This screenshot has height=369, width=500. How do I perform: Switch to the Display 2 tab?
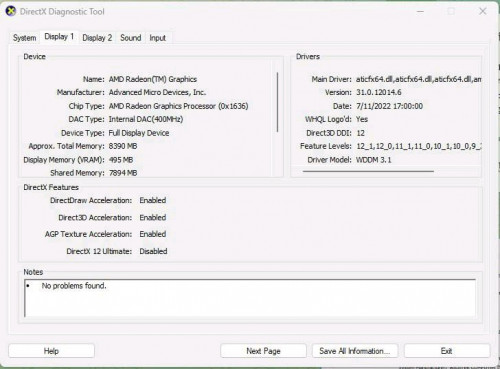pos(97,38)
